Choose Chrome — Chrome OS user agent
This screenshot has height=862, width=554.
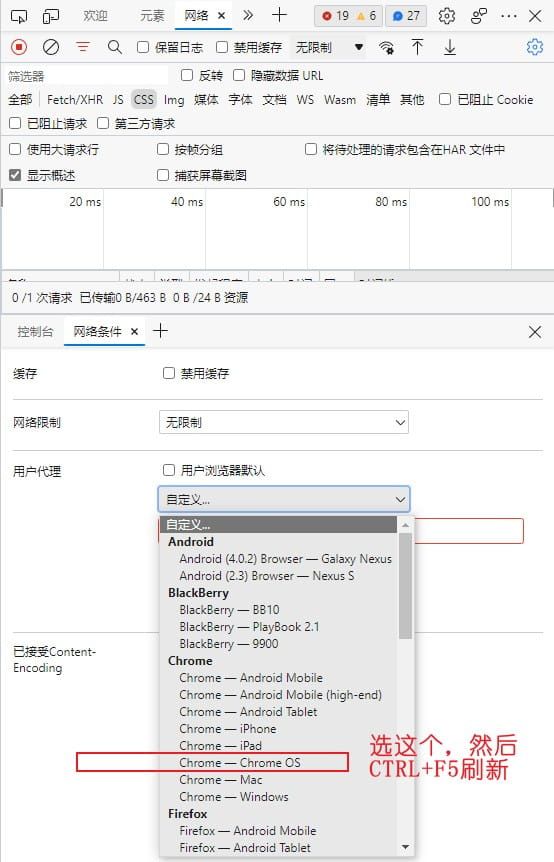click(x=240, y=762)
